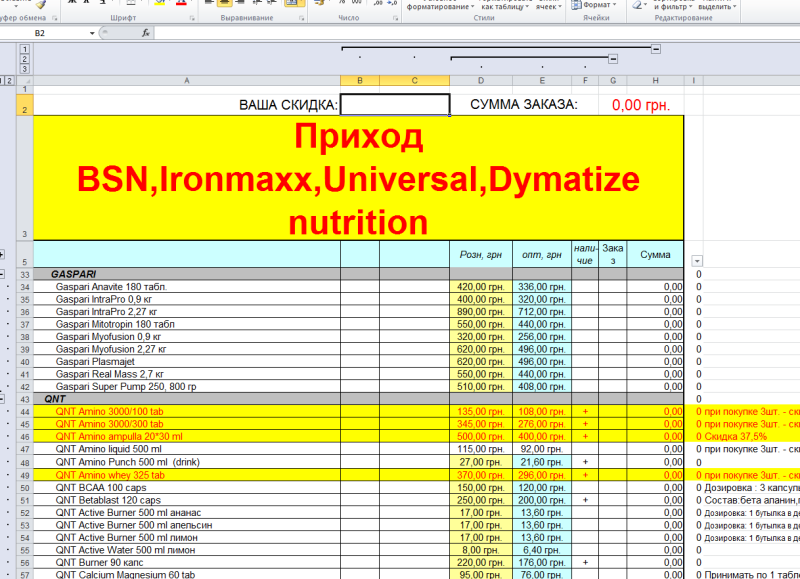The image size is (800, 579).
Task: Open the Выравнивание group dialog launcher
Action: 302,18
